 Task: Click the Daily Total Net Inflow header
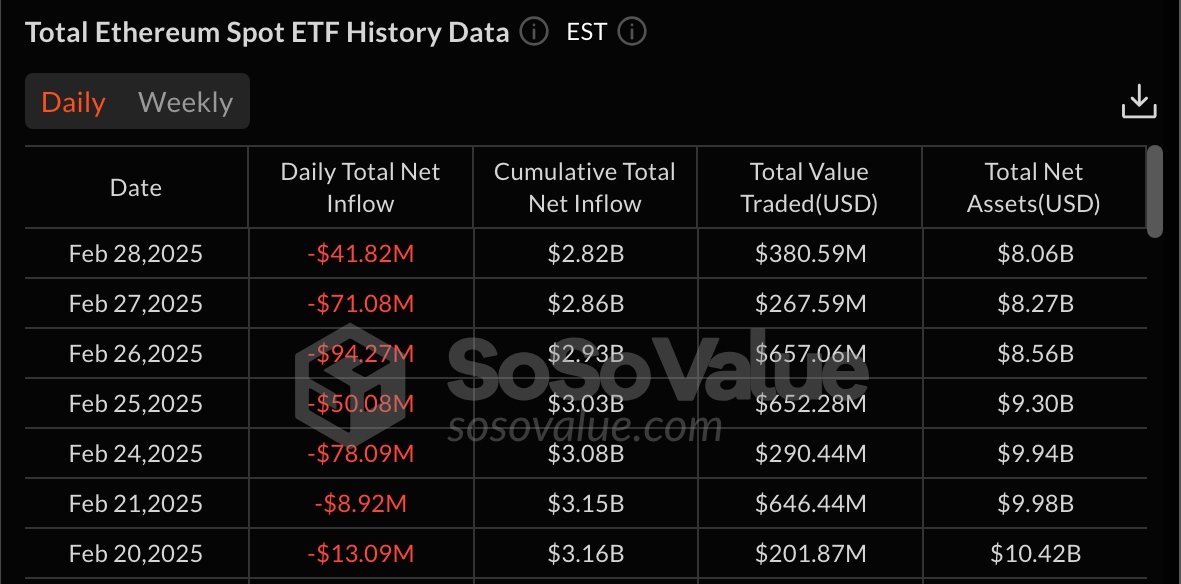360,187
